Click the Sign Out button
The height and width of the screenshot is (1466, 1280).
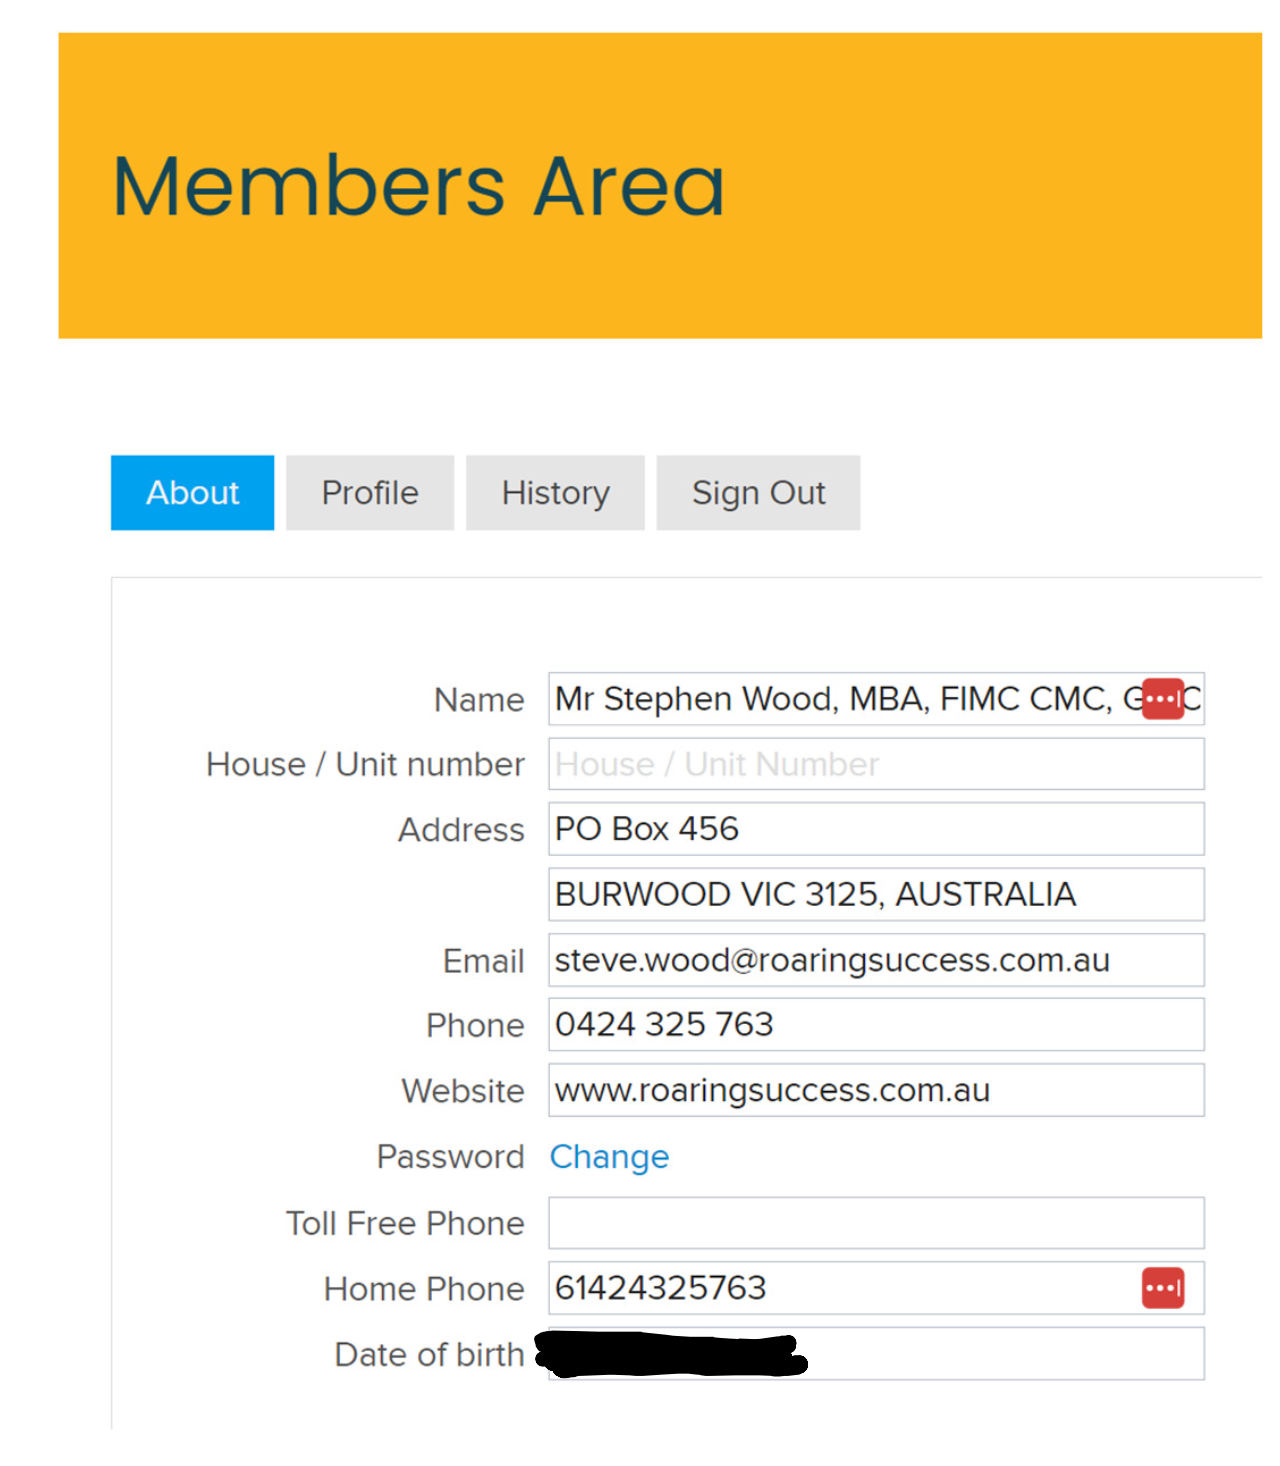[x=757, y=492]
